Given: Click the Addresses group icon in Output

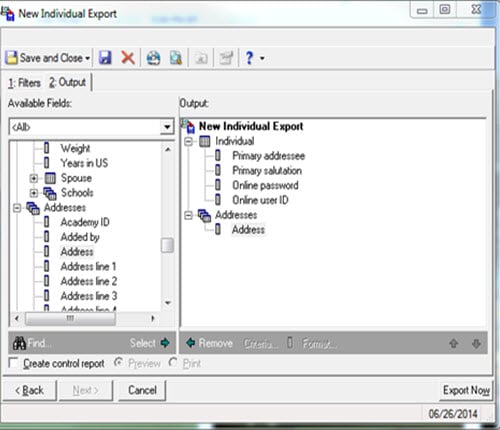Looking at the screenshot, I should pos(205,216).
